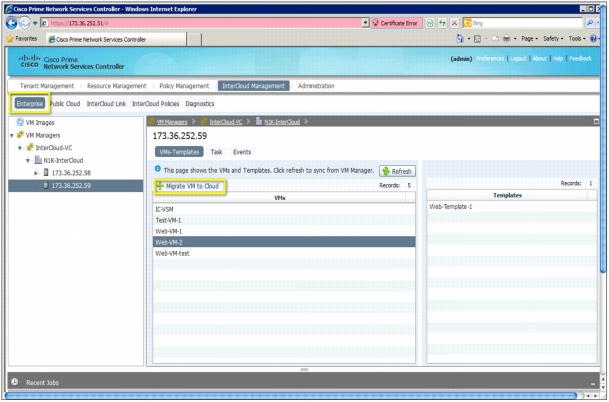The image size is (609, 402).
Task: Select the VMs-Templates tab
Action: (179, 152)
